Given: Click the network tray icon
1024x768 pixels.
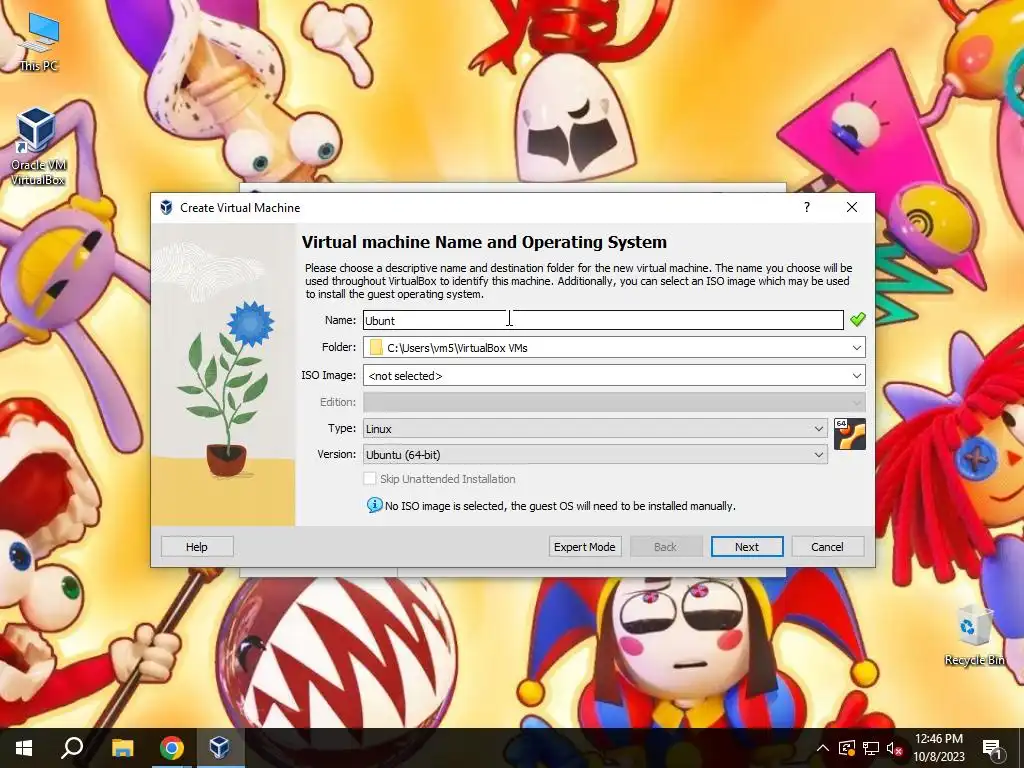Looking at the screenshot, I should pos(871,748).
